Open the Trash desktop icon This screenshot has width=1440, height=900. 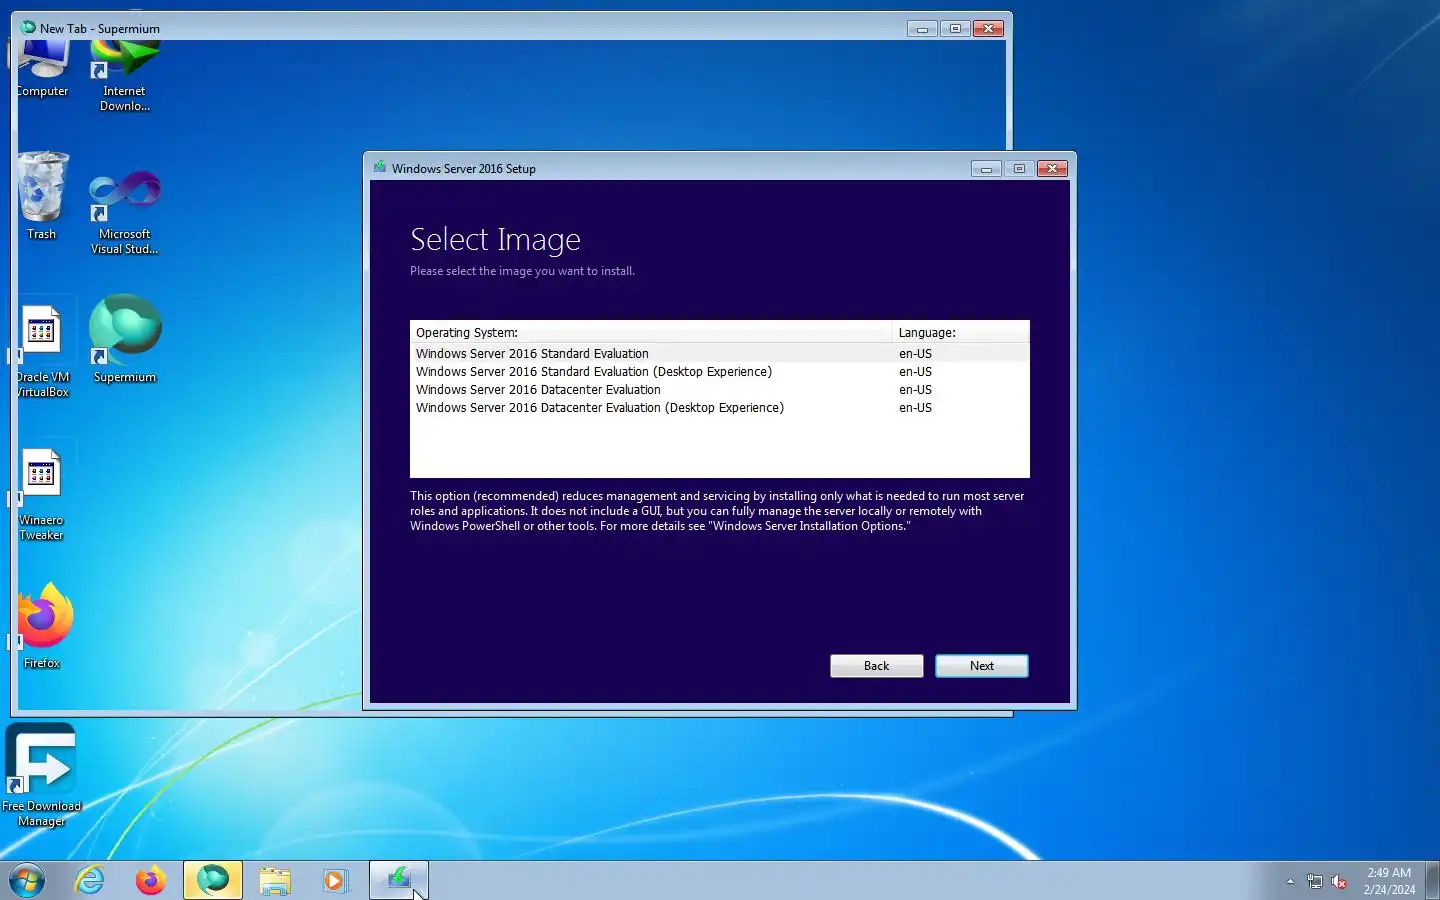coord(42,196)
